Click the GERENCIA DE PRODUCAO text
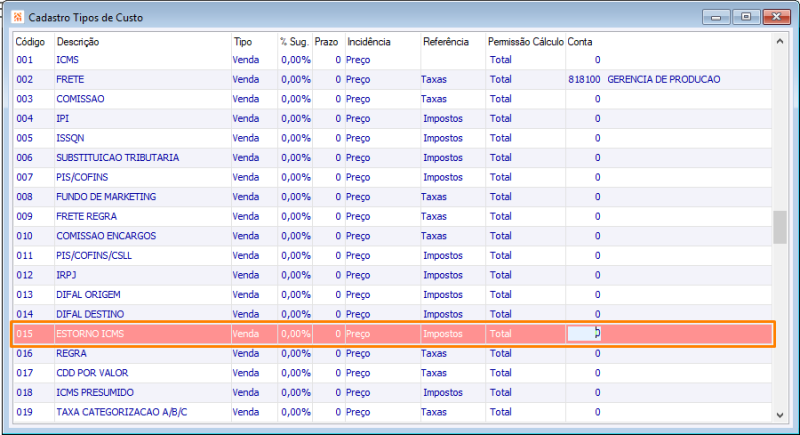800x435 pixels. [x=664, y=80]
